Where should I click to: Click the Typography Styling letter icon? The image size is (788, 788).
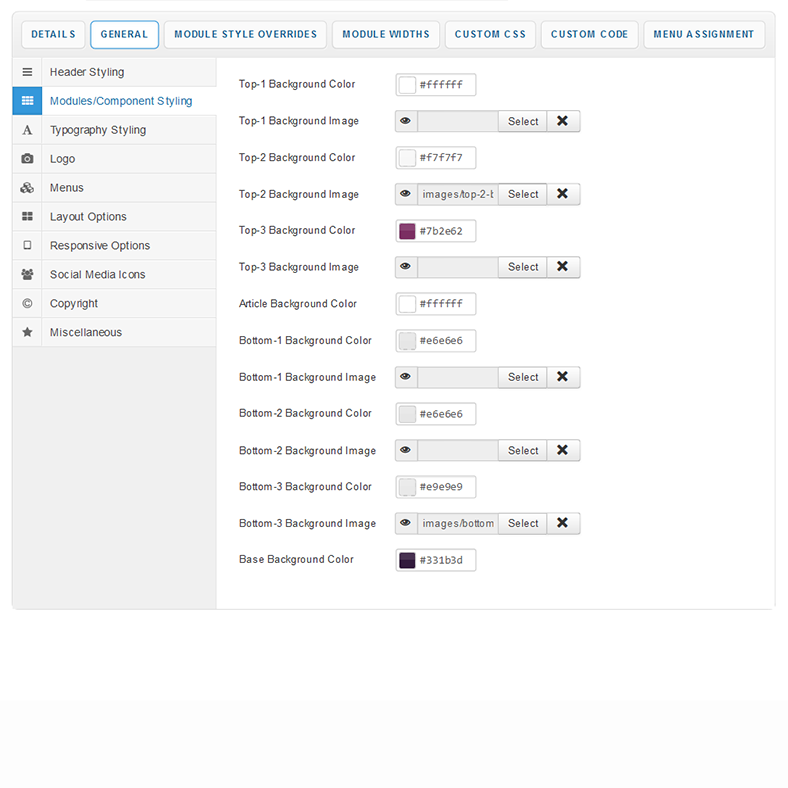27,130
